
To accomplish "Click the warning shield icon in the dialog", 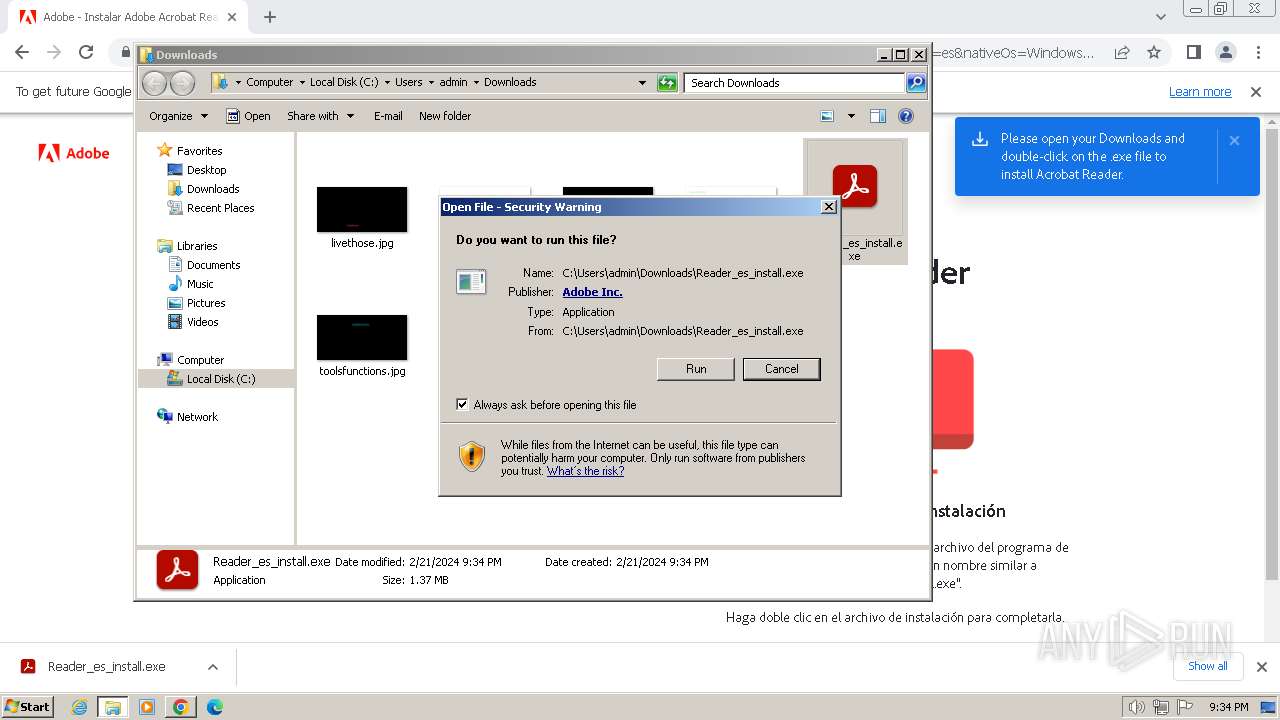I will pos(472,457).
